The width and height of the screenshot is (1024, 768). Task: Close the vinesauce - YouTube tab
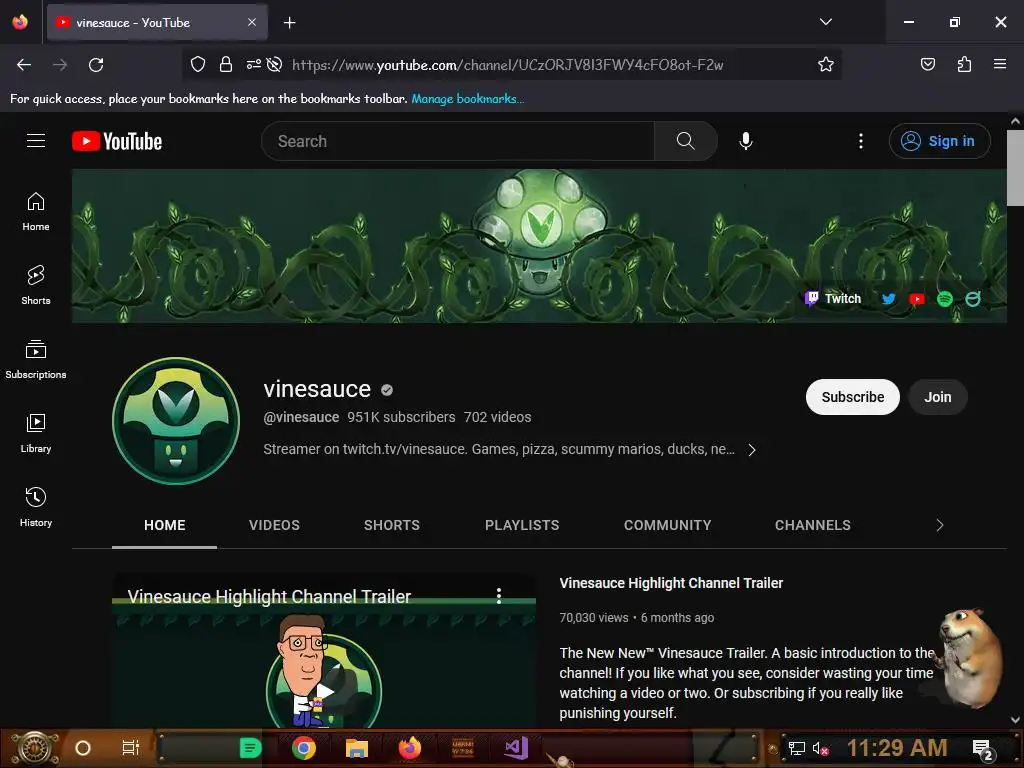(251, 22)
